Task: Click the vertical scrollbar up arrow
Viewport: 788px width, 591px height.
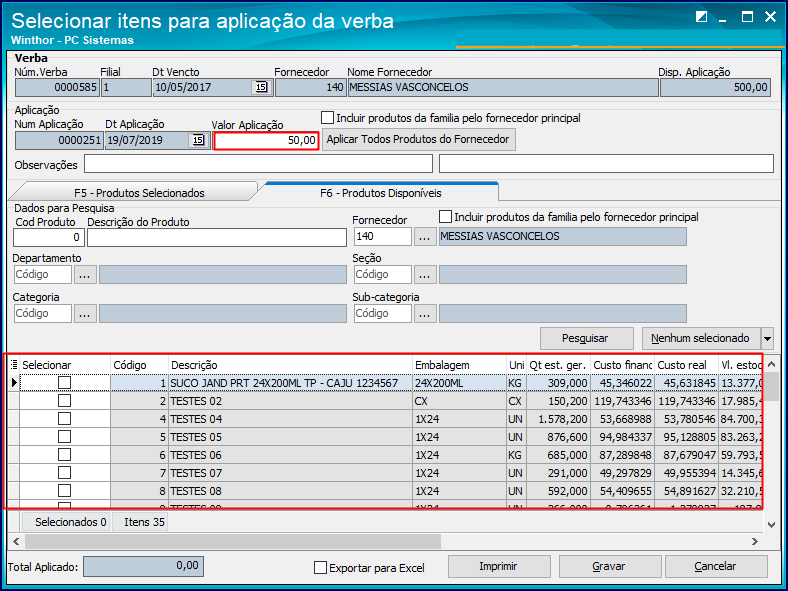Action: tap(772, 364)
